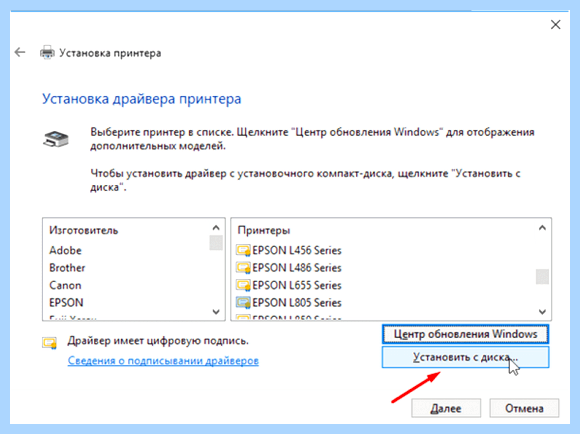Screen dimensions: 580x434
Task: Pick EPSON L805 Series printer
Action: (x=297, y=303)
